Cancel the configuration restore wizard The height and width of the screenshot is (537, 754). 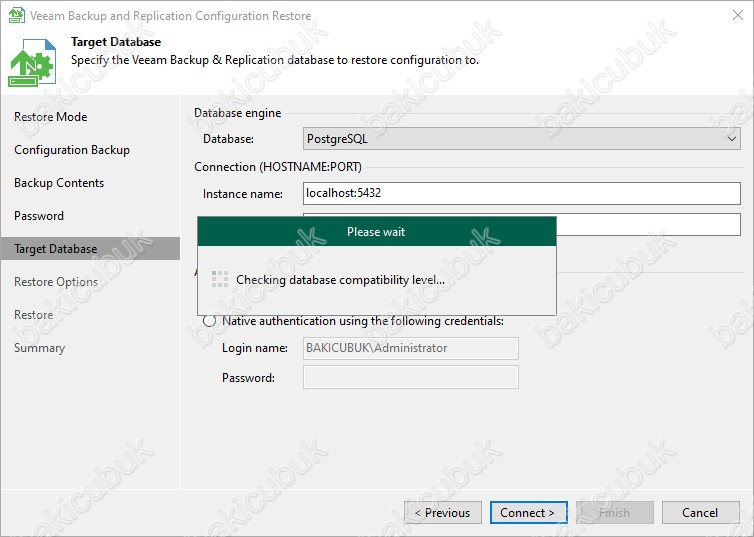[701, 513]
